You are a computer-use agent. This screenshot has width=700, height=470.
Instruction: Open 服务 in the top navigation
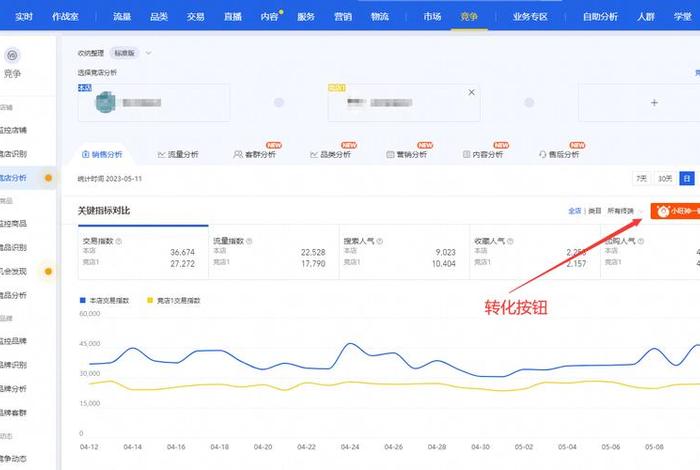pos(306,17)
